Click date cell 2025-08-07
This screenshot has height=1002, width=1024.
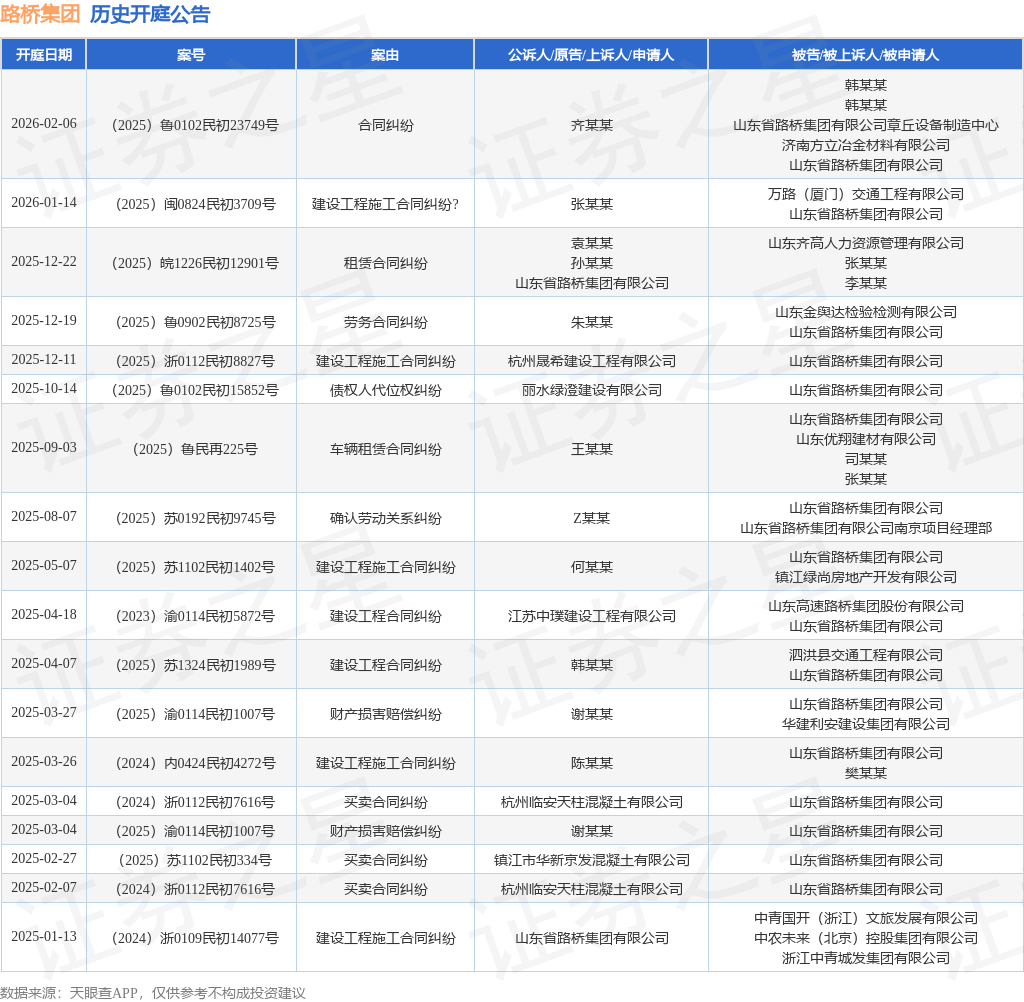pyautogui.click(x=44, y=516)
